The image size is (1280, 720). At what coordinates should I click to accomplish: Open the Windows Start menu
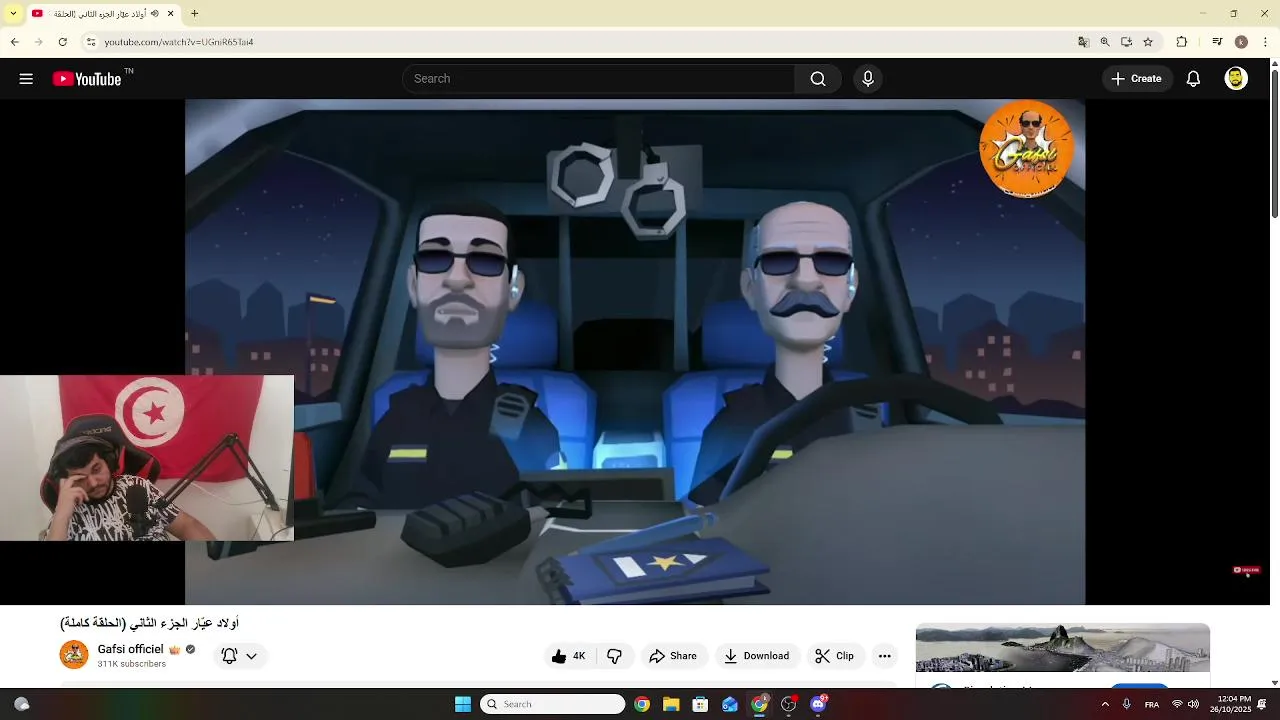[462, 704]
